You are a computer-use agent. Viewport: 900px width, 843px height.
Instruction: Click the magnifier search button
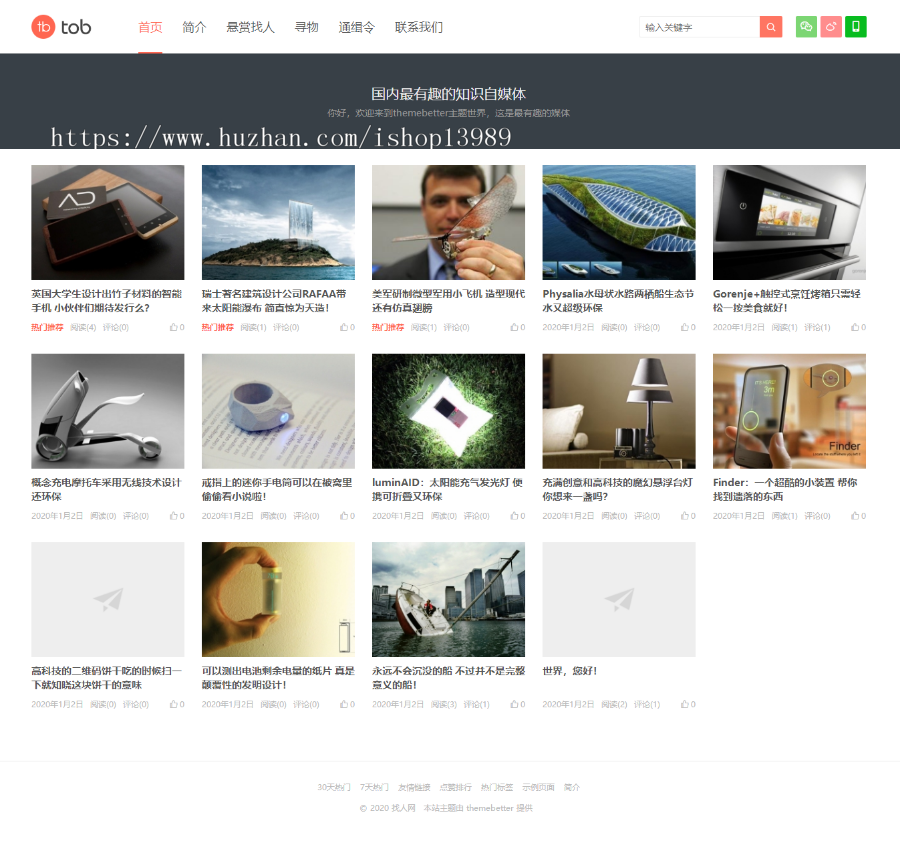(770, 27)
